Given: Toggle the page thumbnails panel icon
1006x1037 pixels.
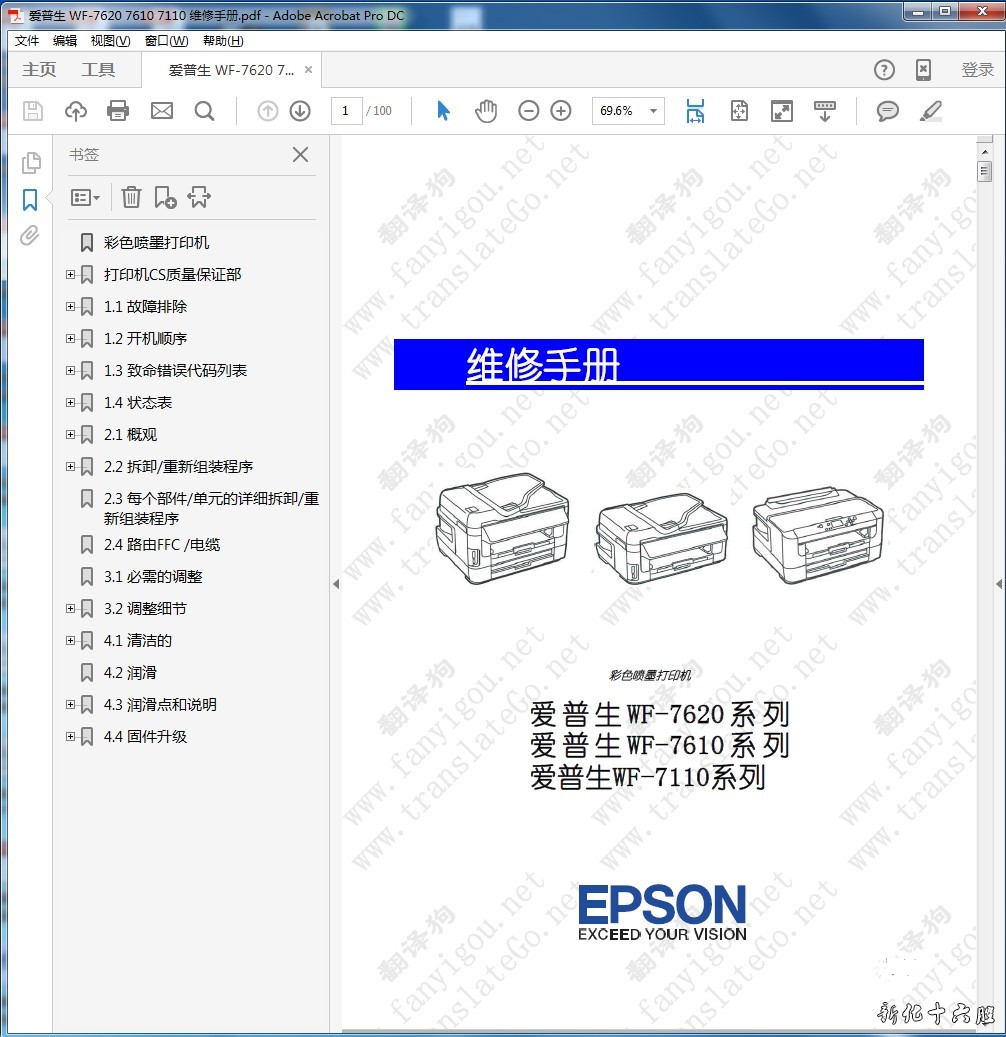Looking at the screenshot, I should (30, 162).
